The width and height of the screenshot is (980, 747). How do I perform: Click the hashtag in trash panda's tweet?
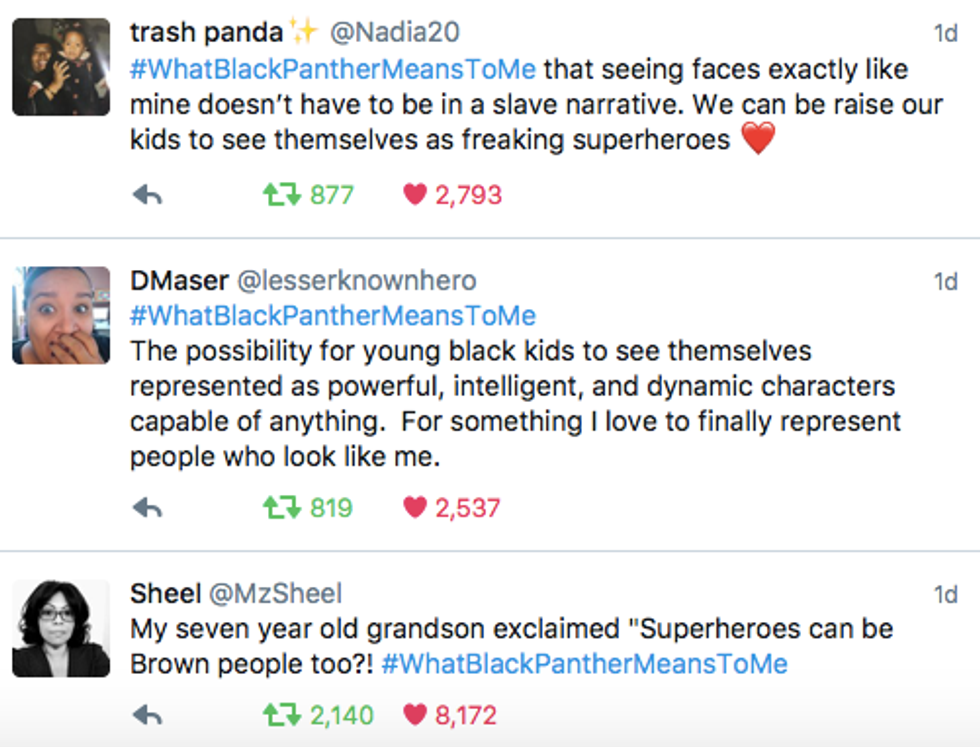pos(333,70)
